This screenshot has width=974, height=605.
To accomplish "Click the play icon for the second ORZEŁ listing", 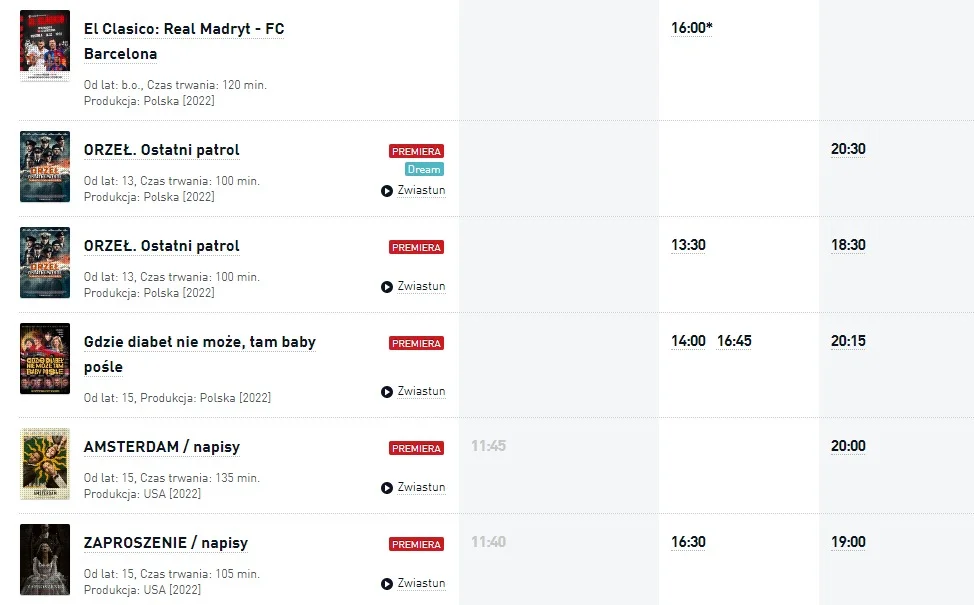I will [386, 287].
